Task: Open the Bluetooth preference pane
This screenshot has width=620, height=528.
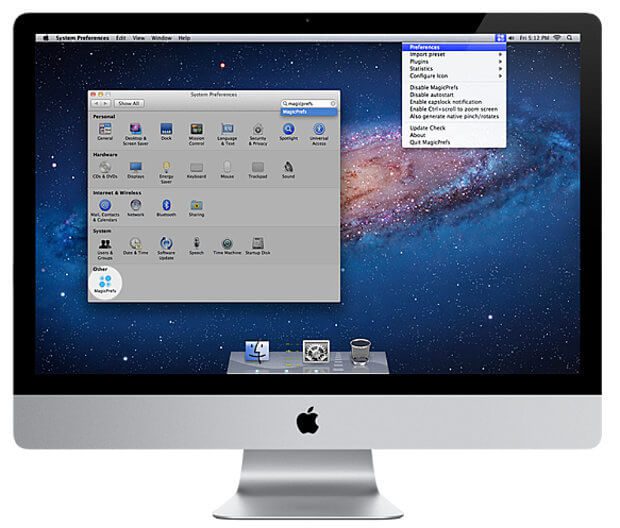Action: pos(166,208)
